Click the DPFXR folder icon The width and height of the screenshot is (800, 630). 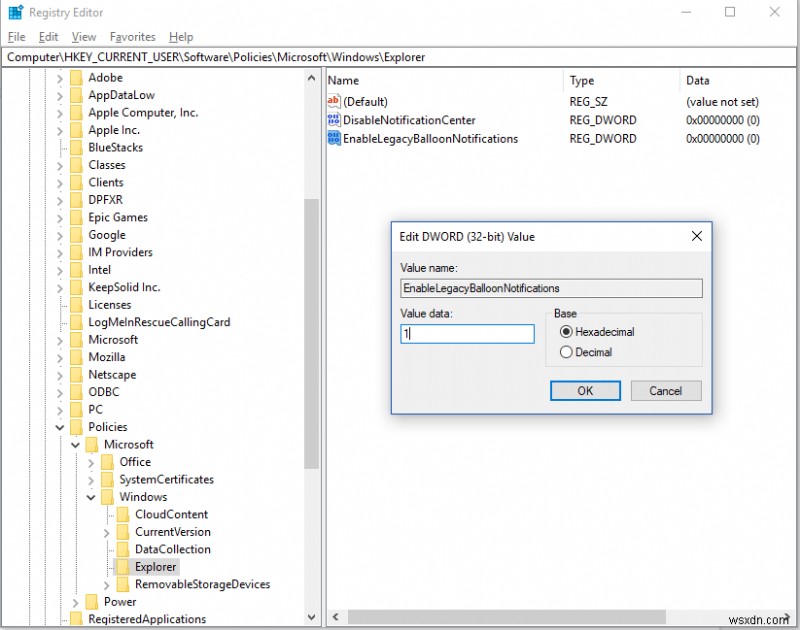76,200
